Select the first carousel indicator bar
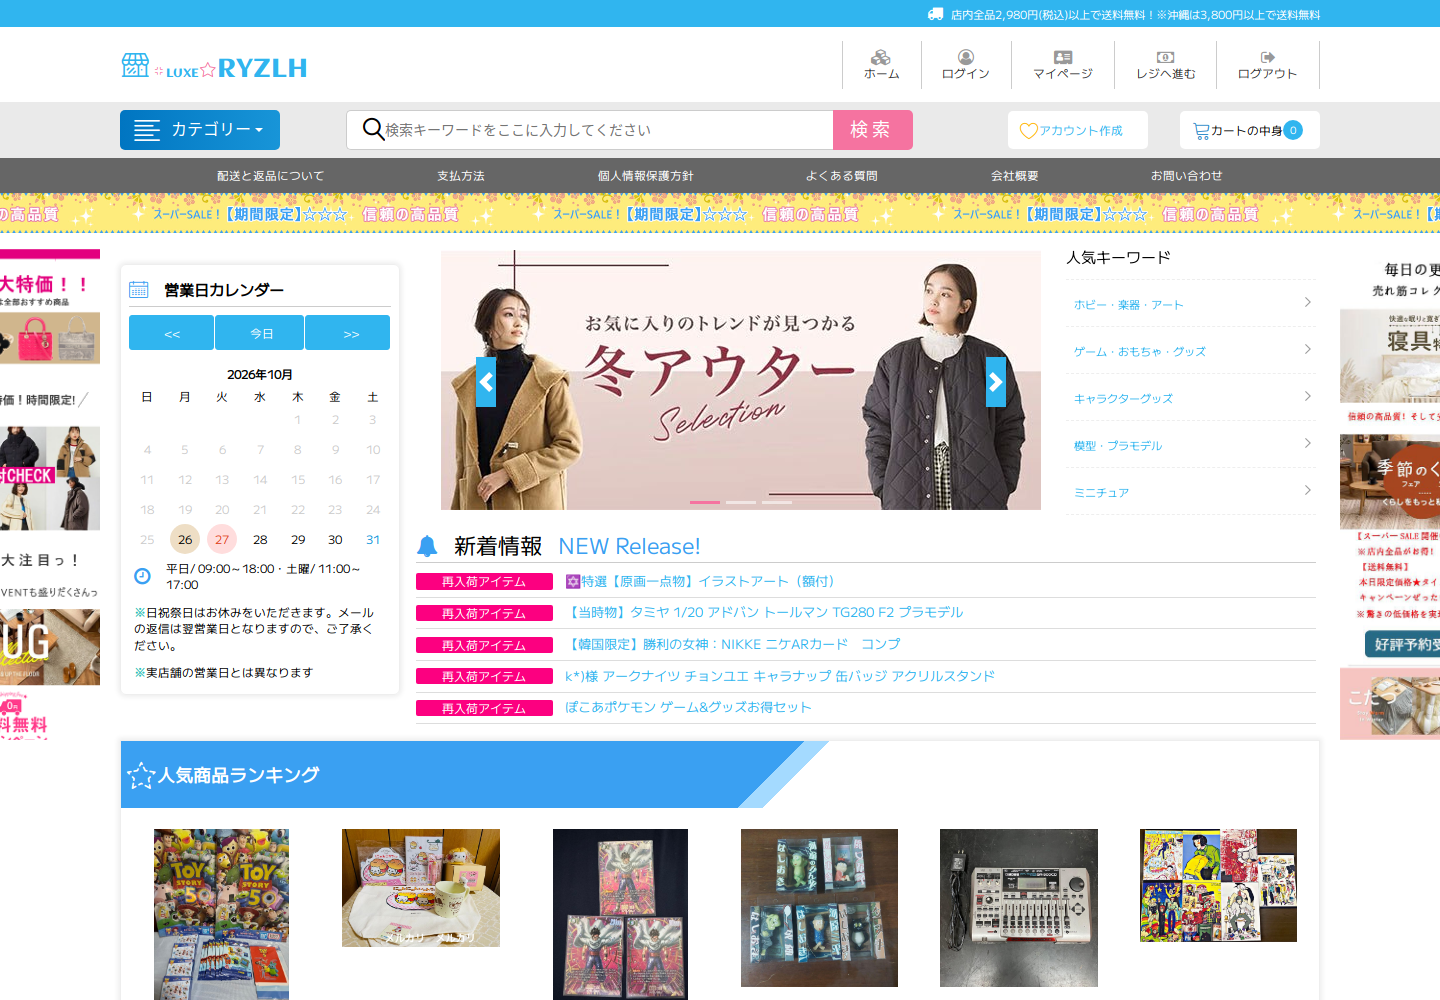1440x1000 pixels. click(x=705, y=502)
